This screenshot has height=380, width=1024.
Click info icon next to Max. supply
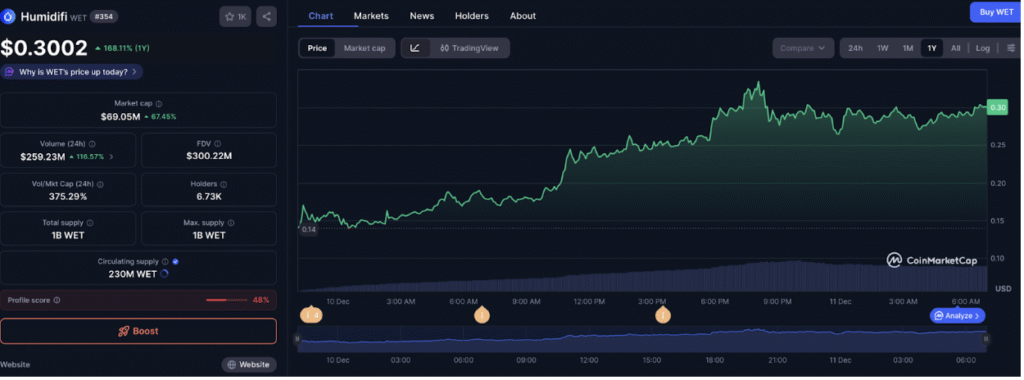pos(231,223)
